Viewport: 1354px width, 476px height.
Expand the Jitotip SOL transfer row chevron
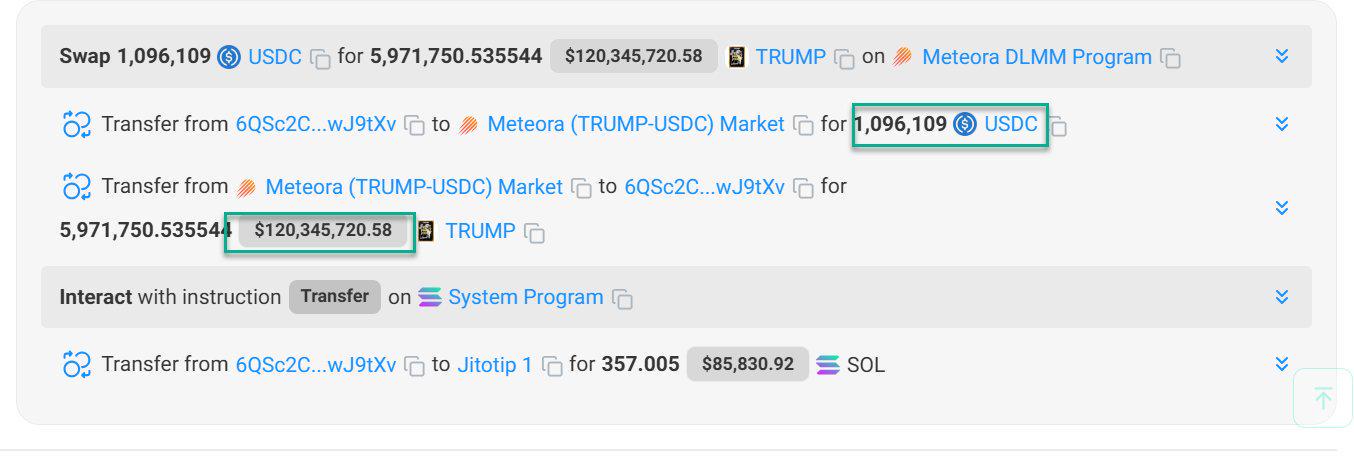[x=1282, y=364]
